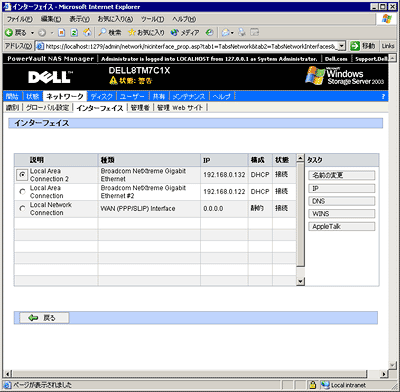
Task: Click the 戻る back button at bottom
Action: [44, 318]
